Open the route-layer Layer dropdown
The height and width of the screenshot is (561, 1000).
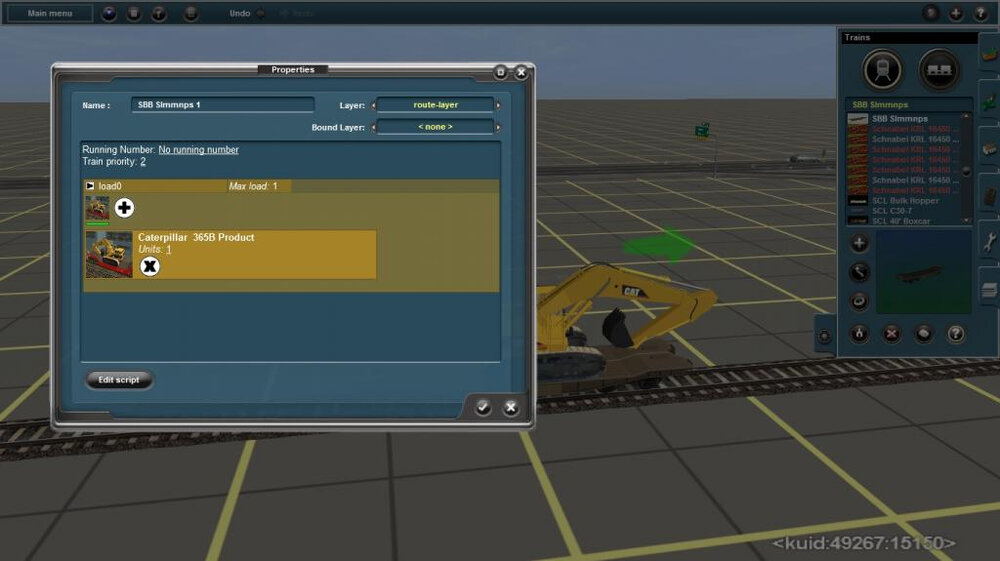pos(436,105)
